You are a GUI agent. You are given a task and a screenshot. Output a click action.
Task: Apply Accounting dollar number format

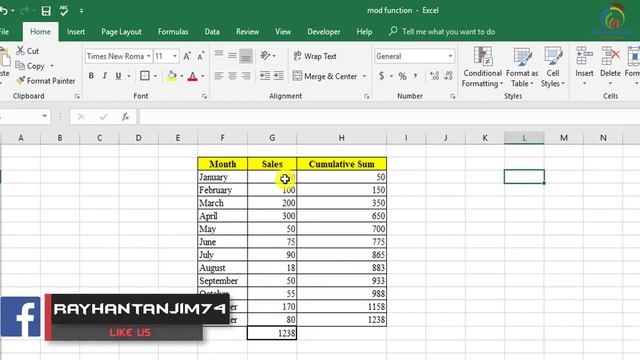tap(381, 76)
